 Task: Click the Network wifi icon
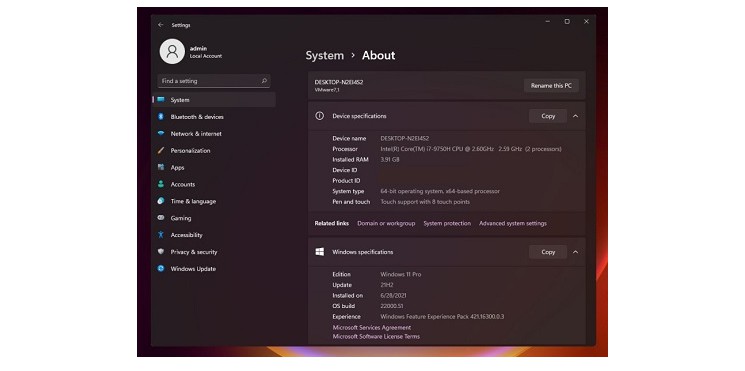tap(161, 133)
